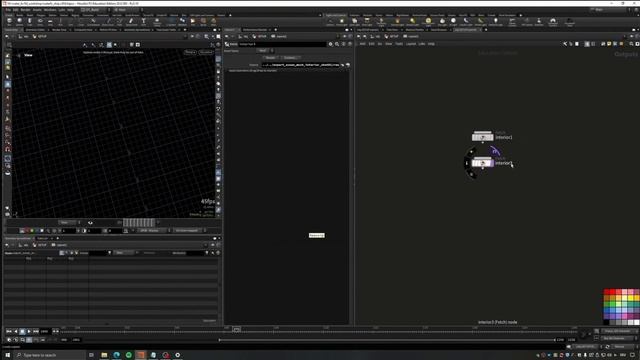The height and width of the screenshot is (360, 640).
Task: Toggle Vertices attribute class in spreadsheet
Action: 67,253
